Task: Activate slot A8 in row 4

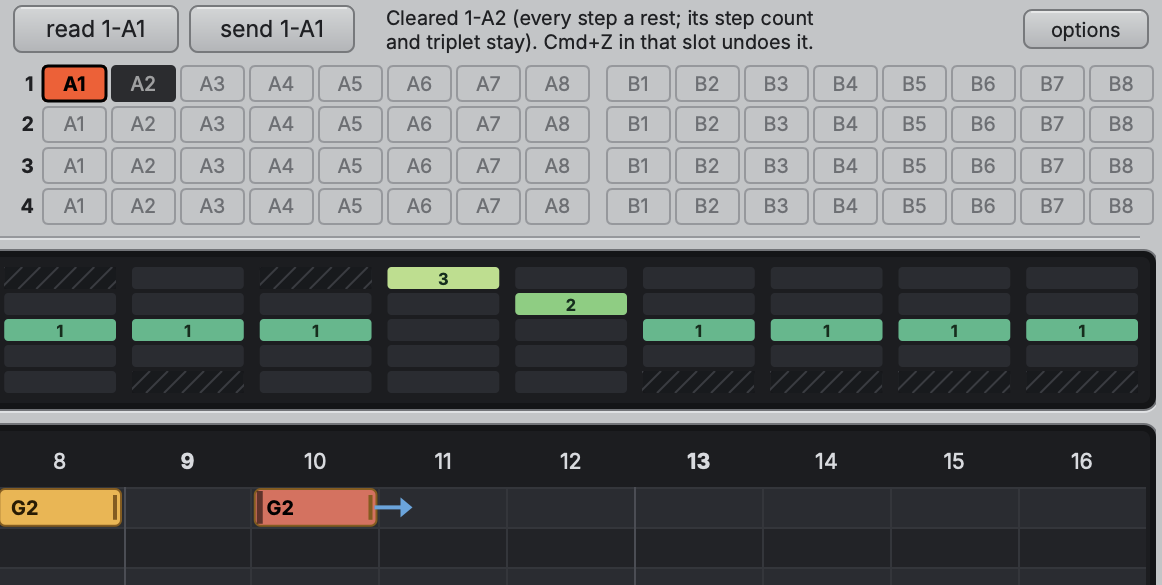Action: 557,206
